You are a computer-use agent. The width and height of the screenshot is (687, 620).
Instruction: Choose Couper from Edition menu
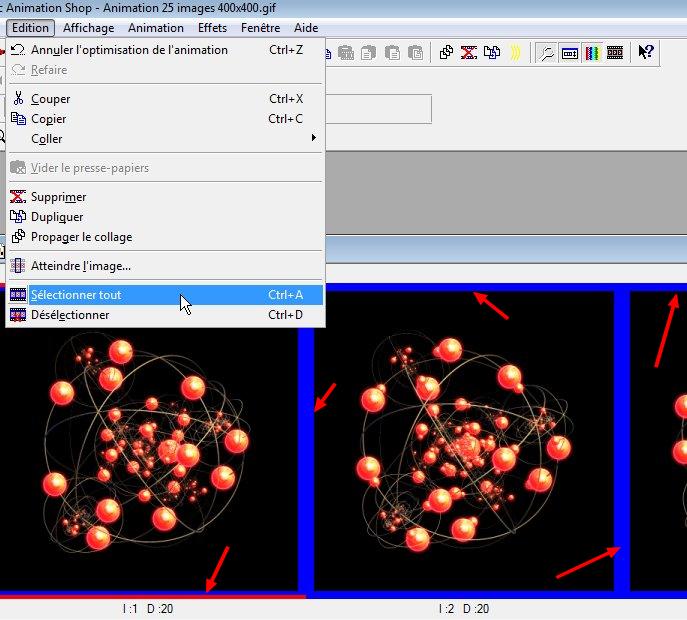point(50,99)
